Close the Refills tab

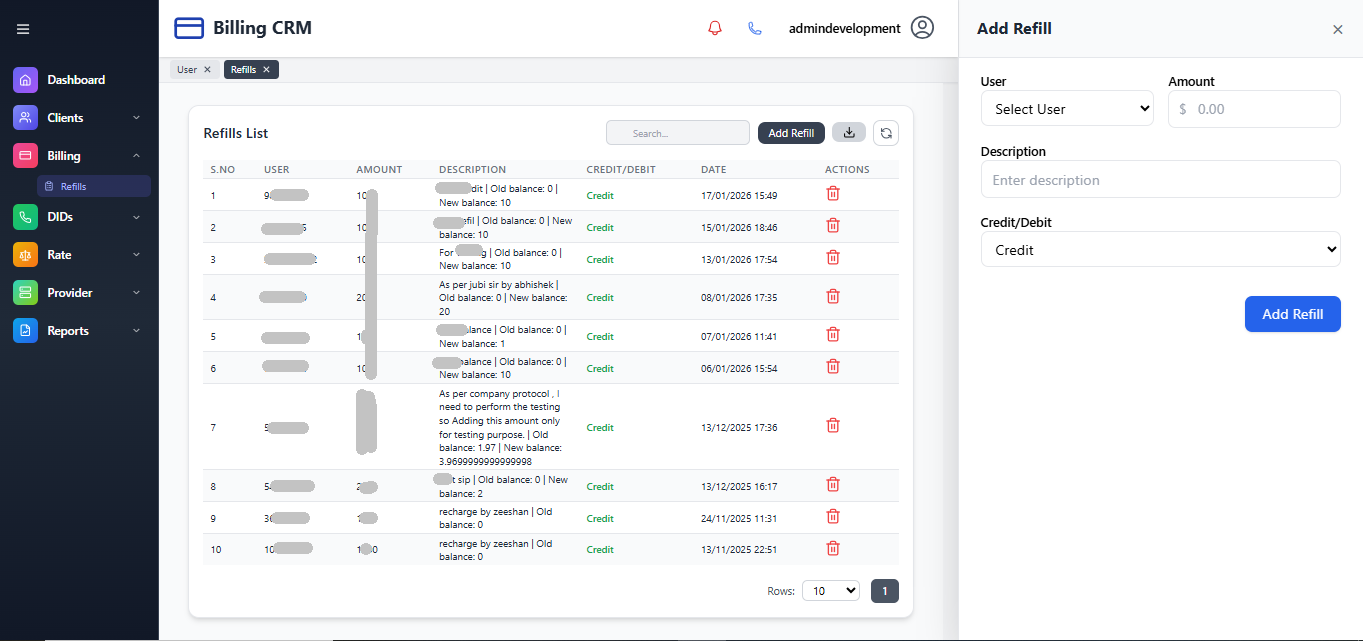[266, 70]
